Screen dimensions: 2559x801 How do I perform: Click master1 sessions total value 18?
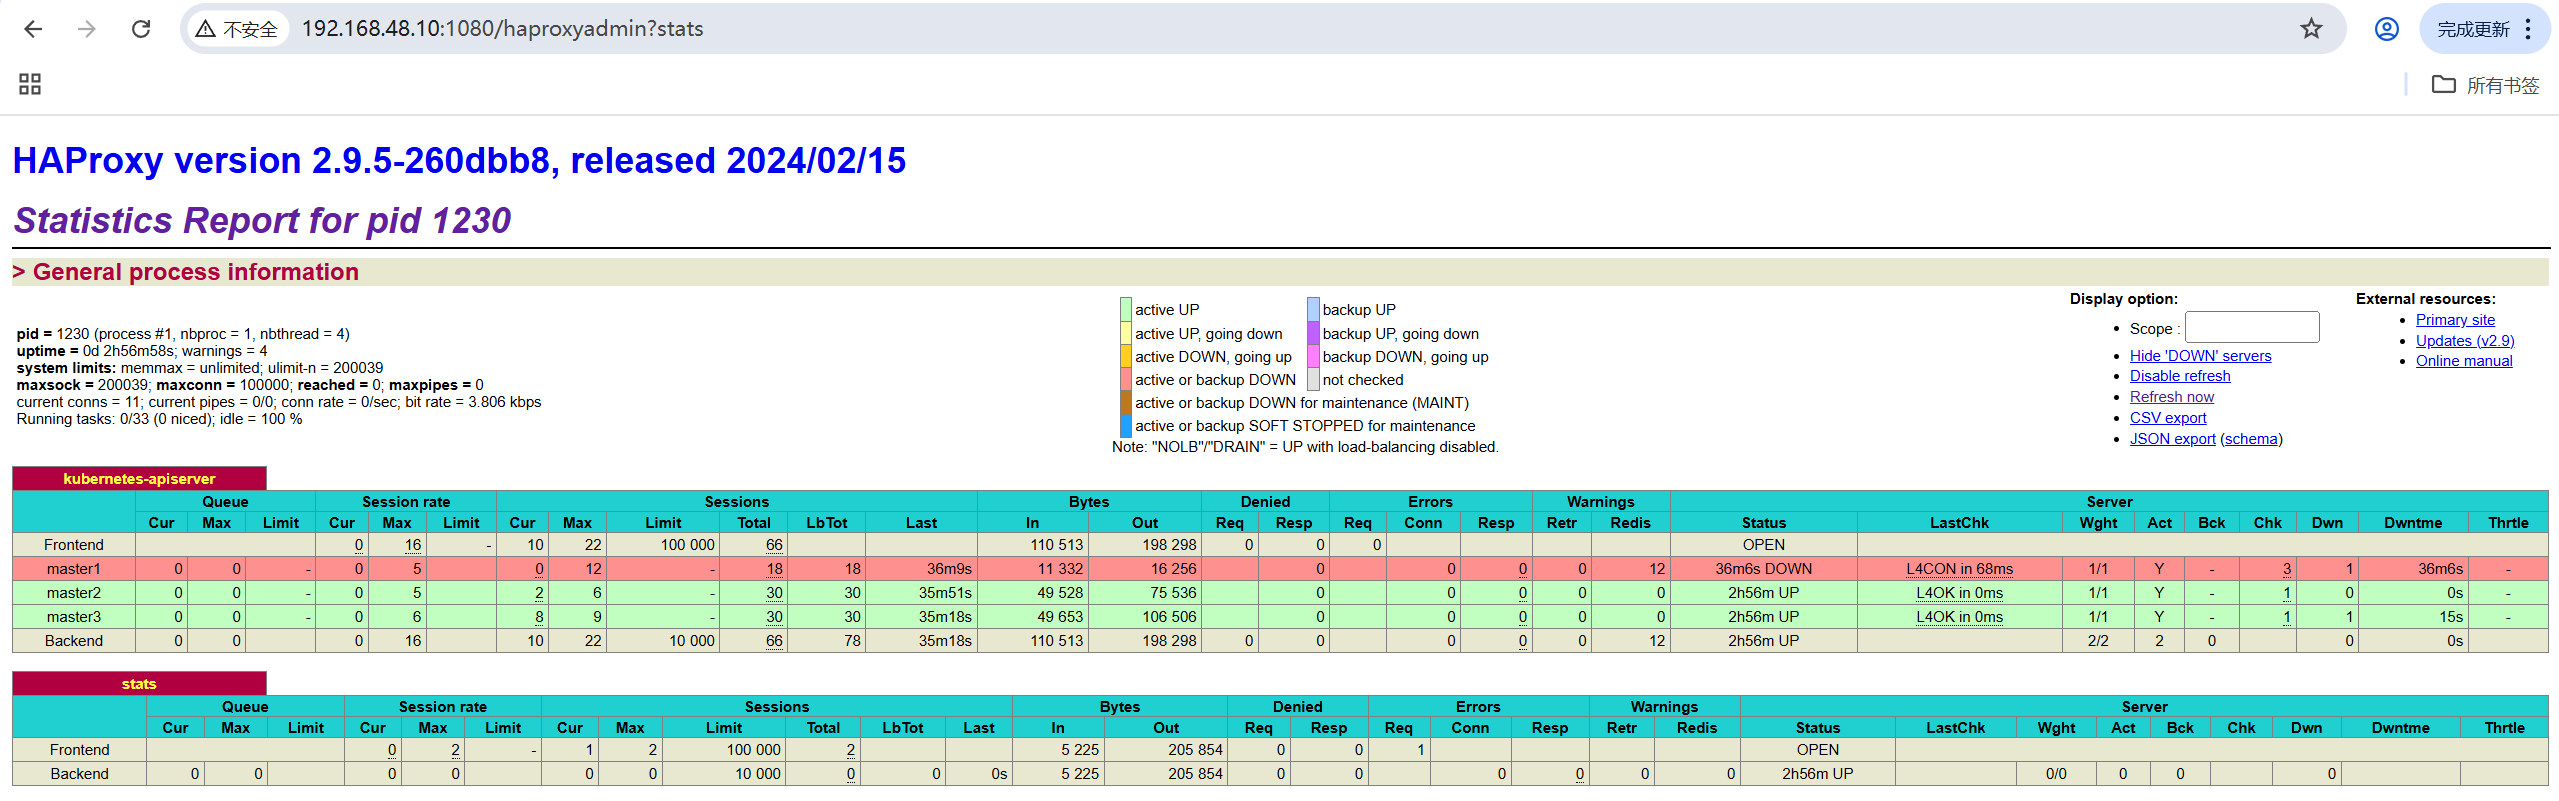click(774, 569)
